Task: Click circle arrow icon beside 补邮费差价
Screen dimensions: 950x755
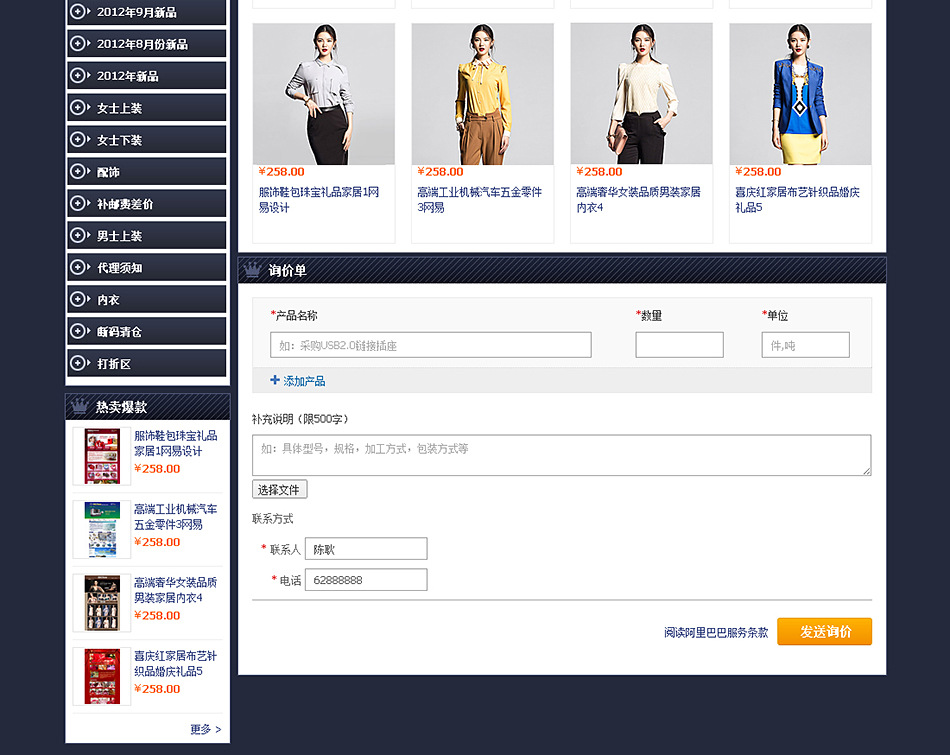Action: pos(79,204)
